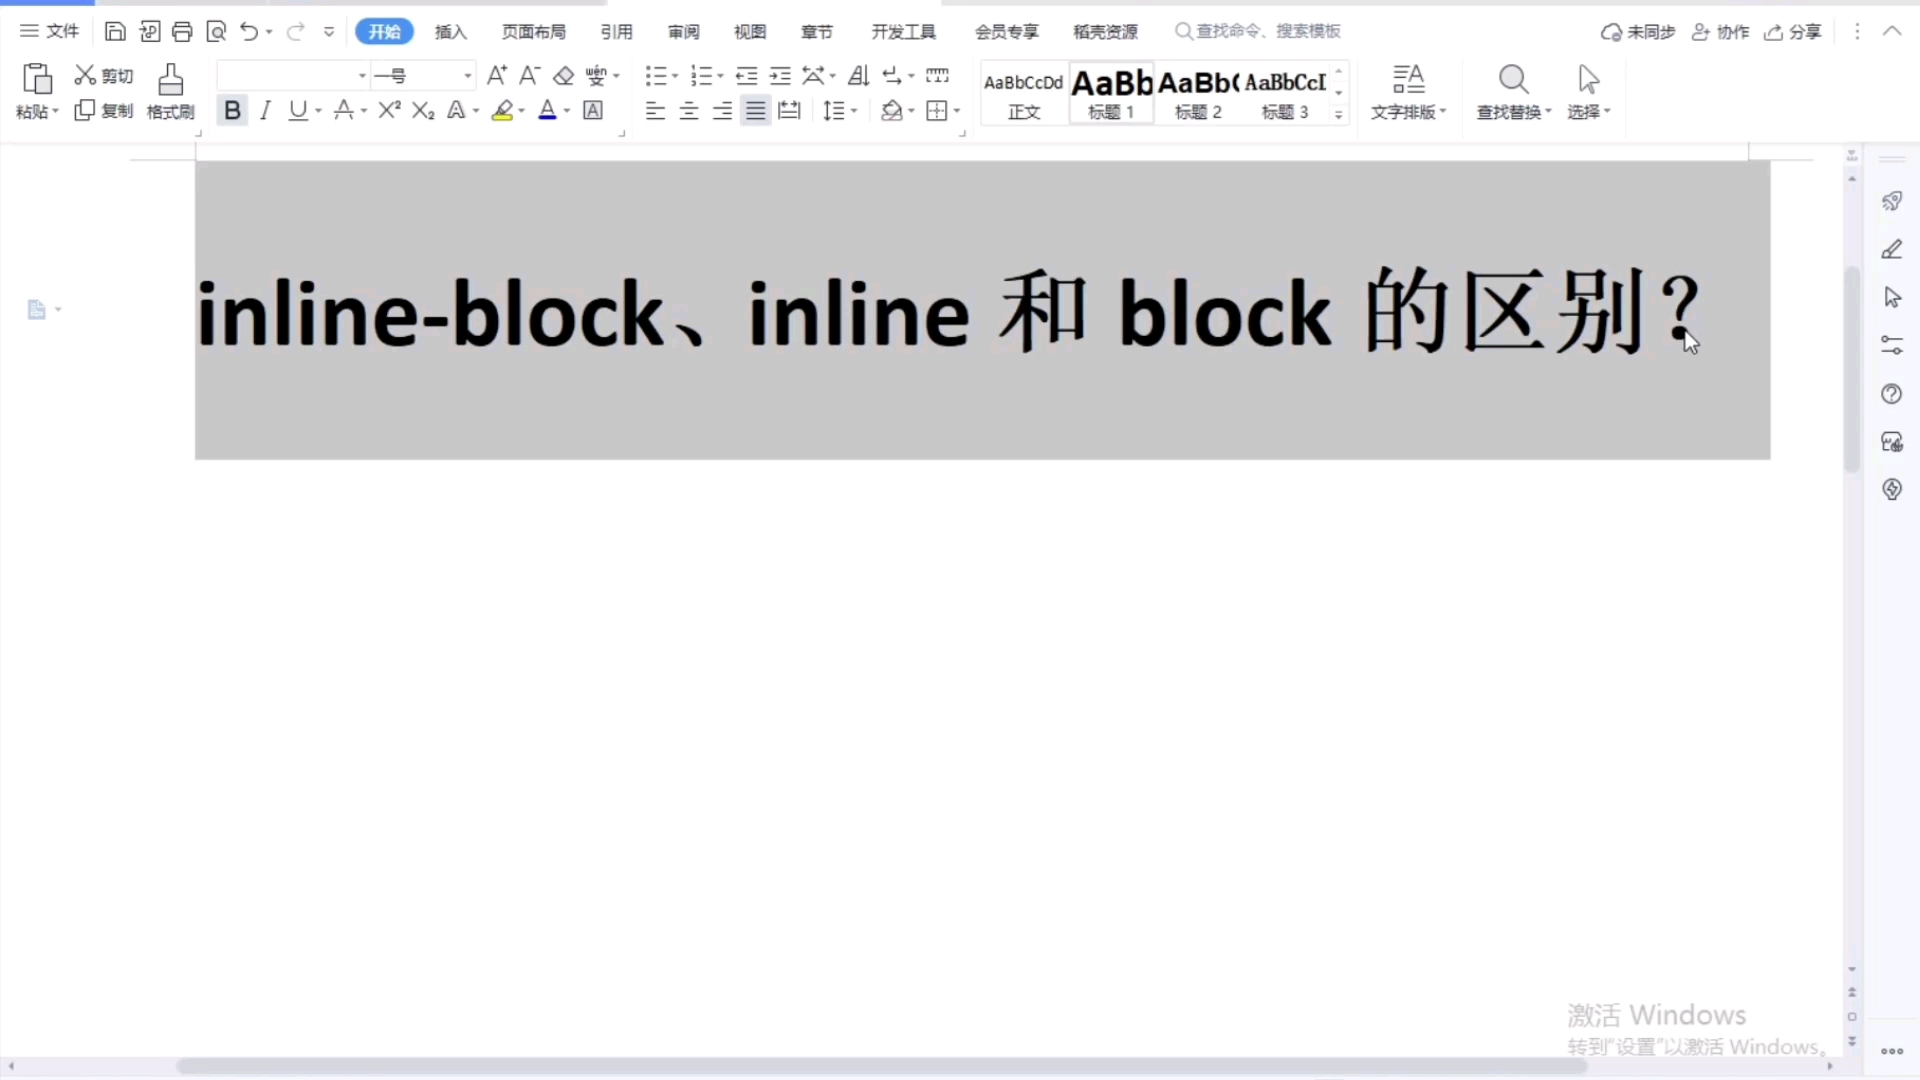Open the font name dropdown
Viewport: 1920px width, 1080px height.
point(362,76)
